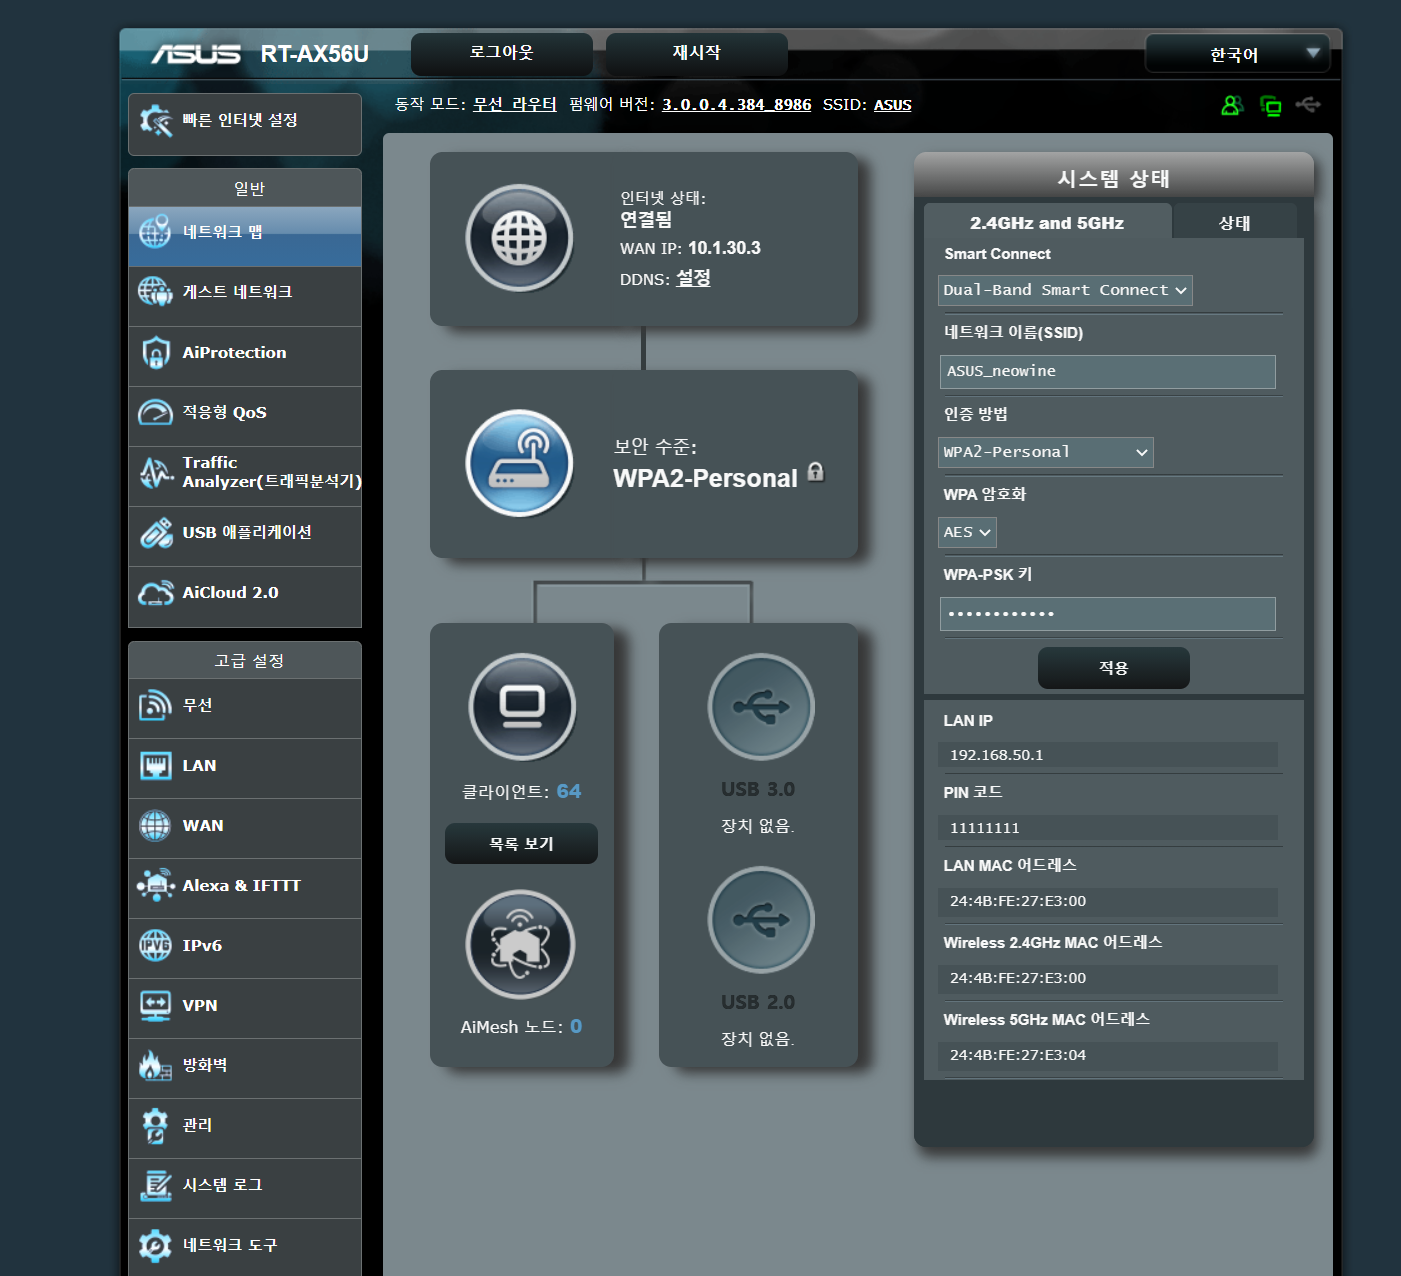Click the ASUS logo
The image size is (1401, 1276).
pyautogui.click(x=196, y=54)
